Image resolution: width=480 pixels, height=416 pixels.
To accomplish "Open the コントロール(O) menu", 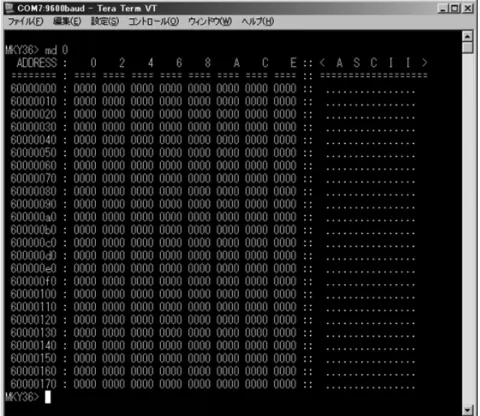I will (154, 22).
